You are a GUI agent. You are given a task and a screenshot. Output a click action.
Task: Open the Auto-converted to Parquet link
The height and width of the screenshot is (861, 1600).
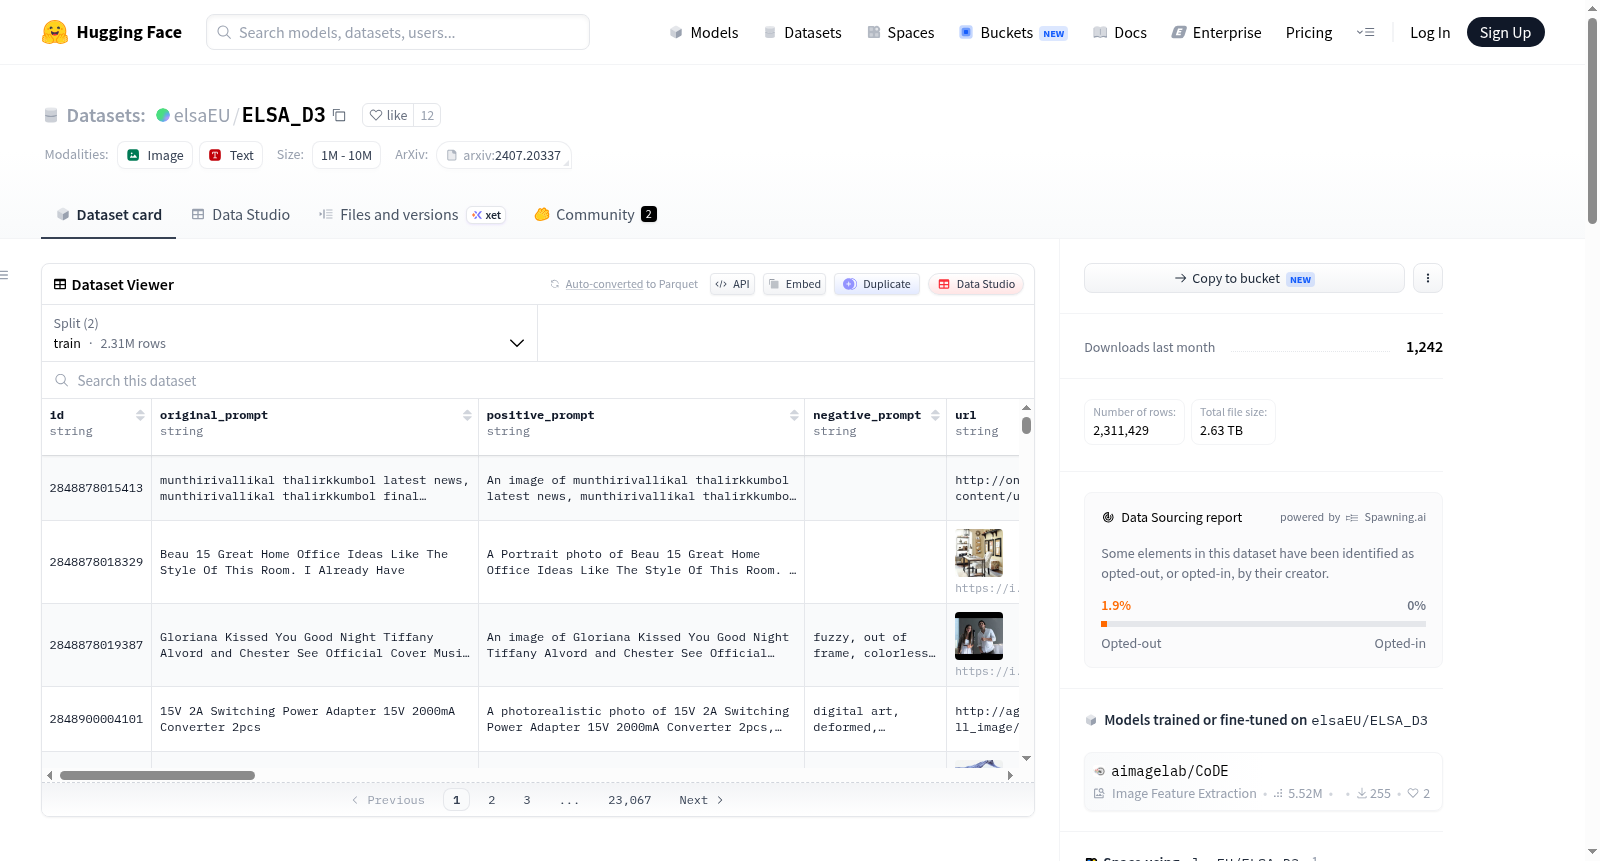point(631,284)
